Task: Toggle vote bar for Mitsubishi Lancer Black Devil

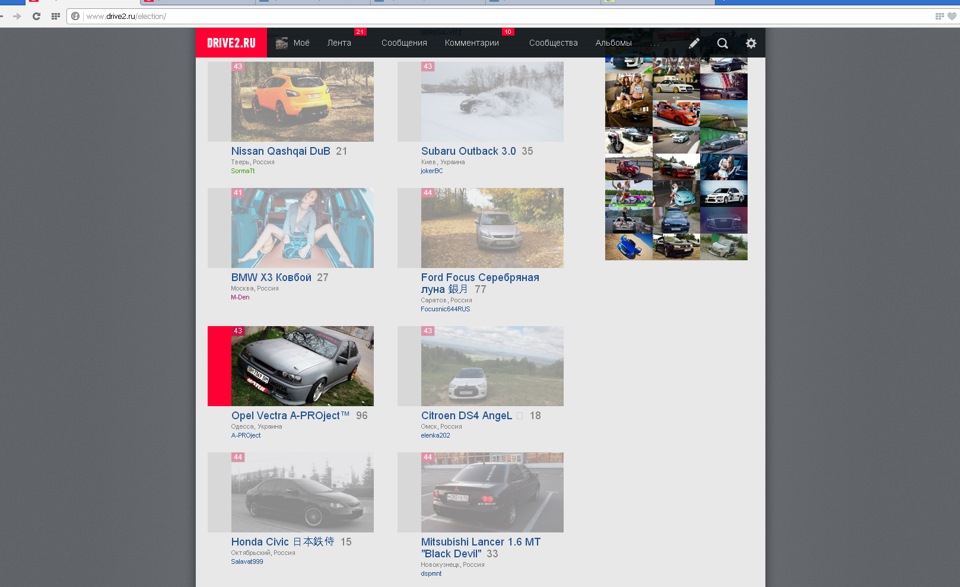Action: [409, 492]
